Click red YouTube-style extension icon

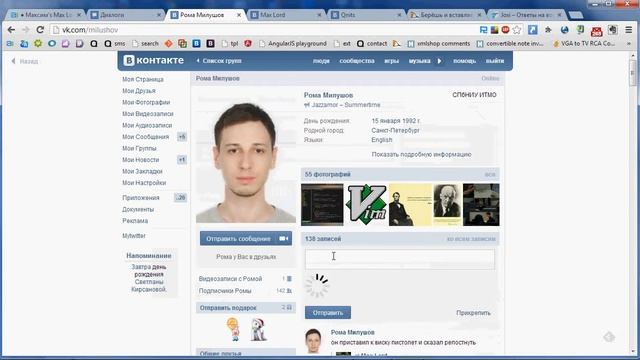point(596,31)
